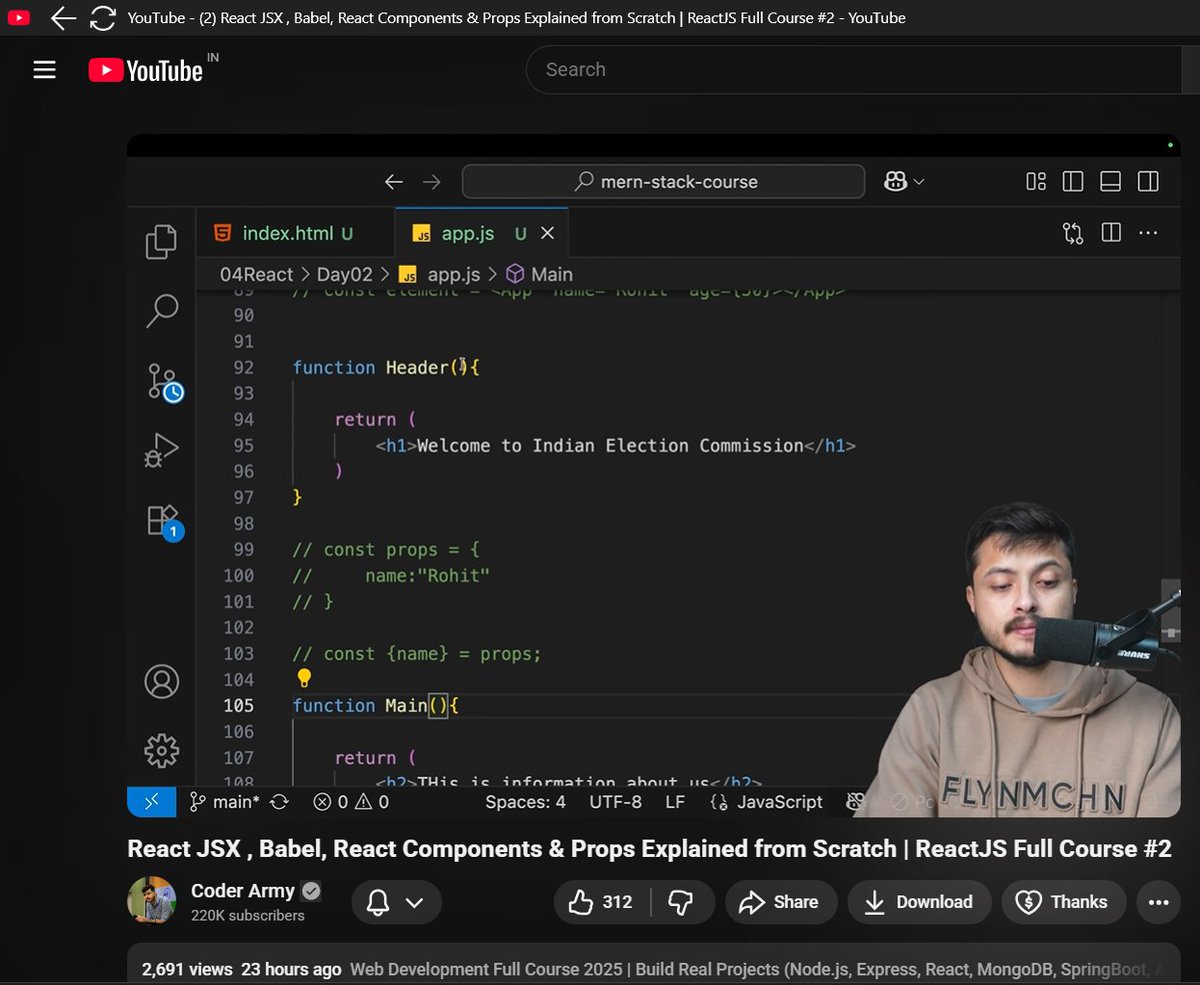Click the Split Editor icon near the tabs

pyautogui.click(x=1110, y=232)
